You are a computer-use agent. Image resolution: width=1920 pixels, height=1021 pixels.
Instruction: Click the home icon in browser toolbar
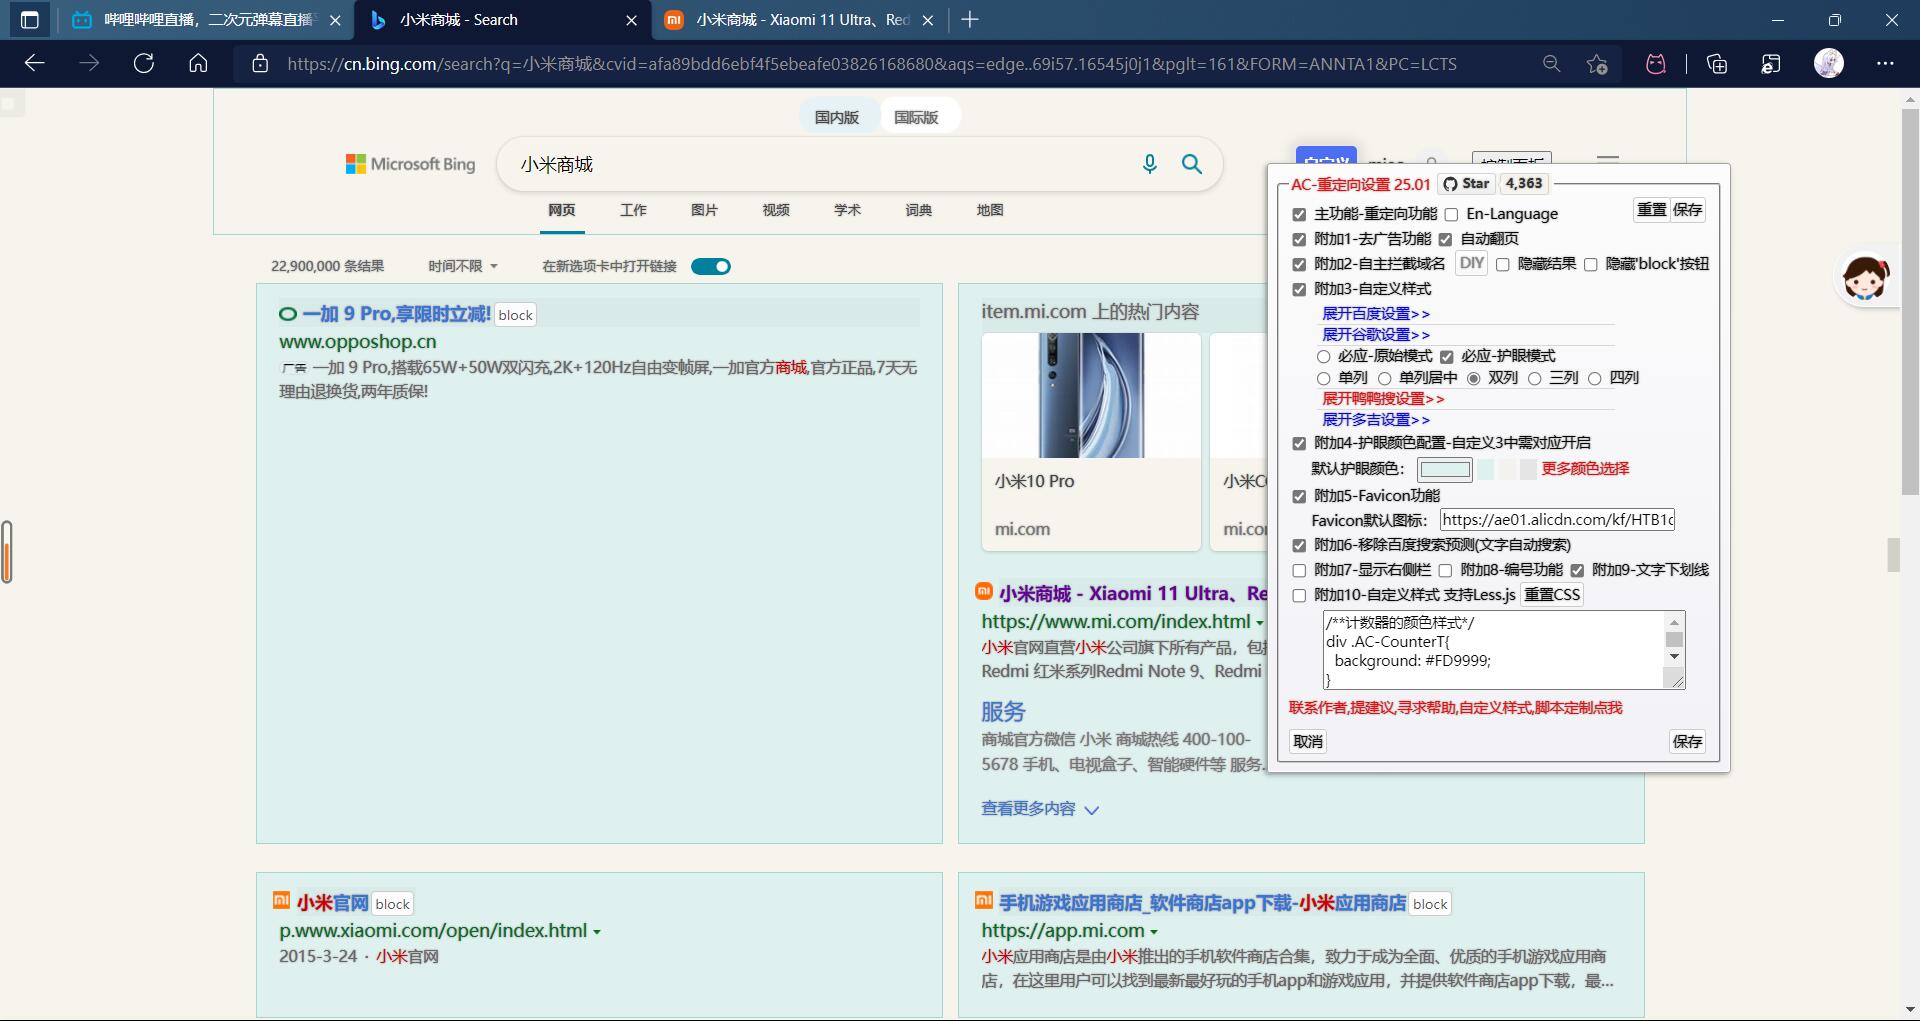[x=197, y=63]
